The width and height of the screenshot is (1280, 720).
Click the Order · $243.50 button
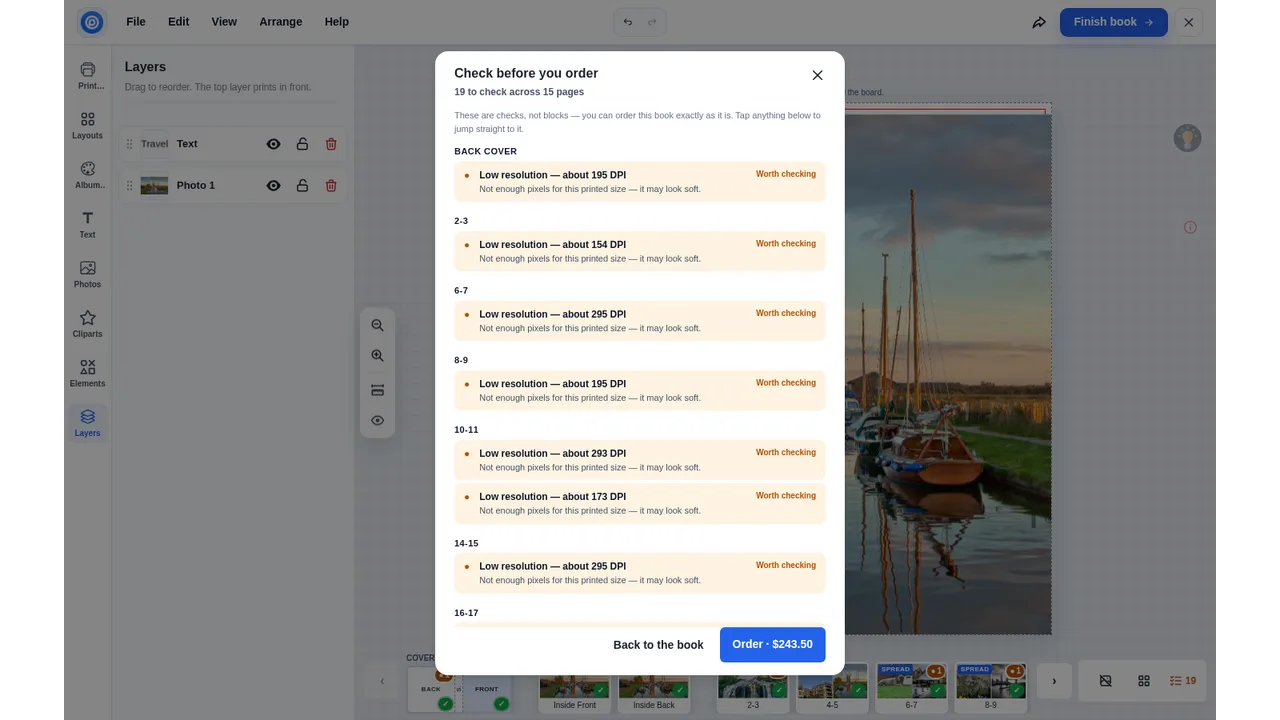coord(772,645)
